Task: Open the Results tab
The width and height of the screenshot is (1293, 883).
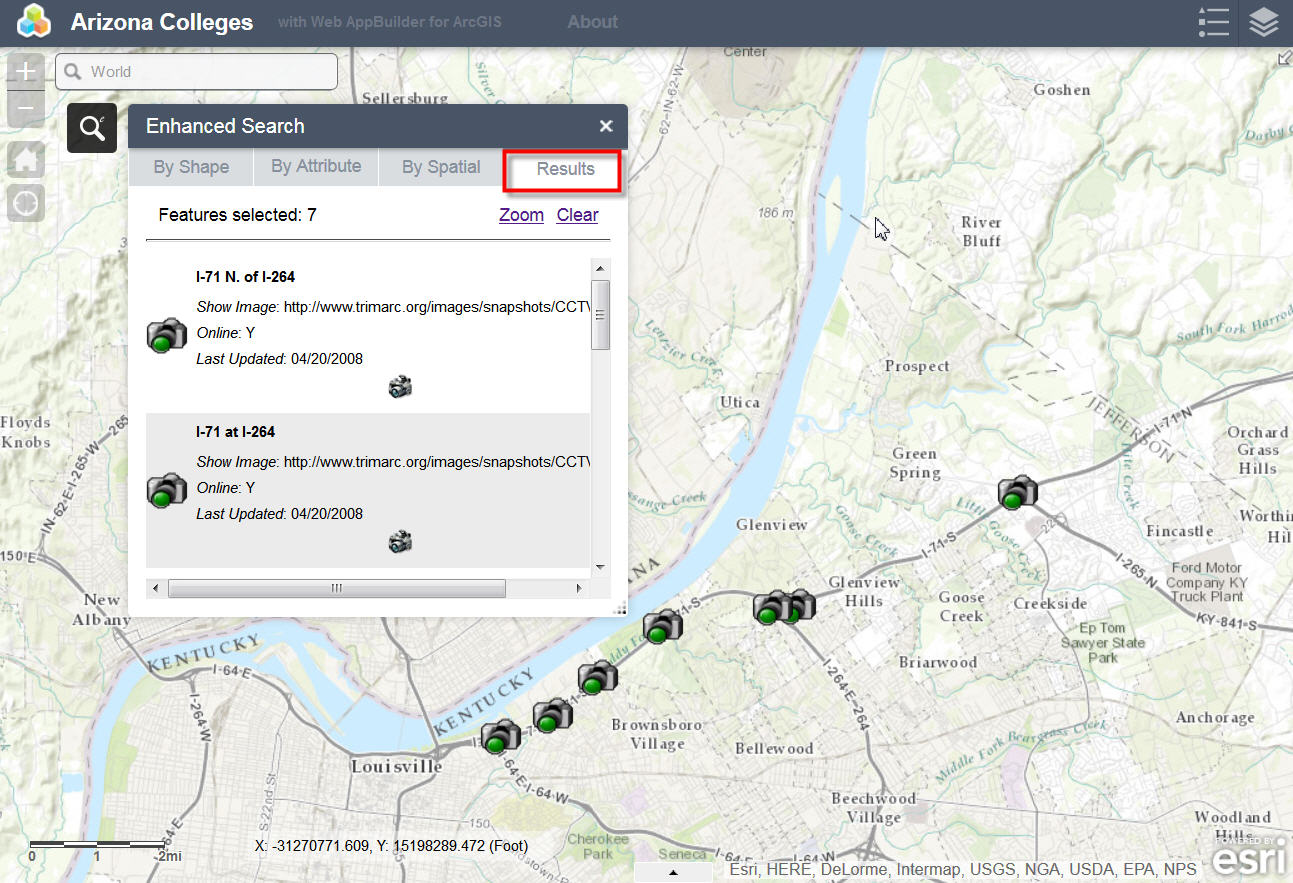Action: tap(565, 169)
